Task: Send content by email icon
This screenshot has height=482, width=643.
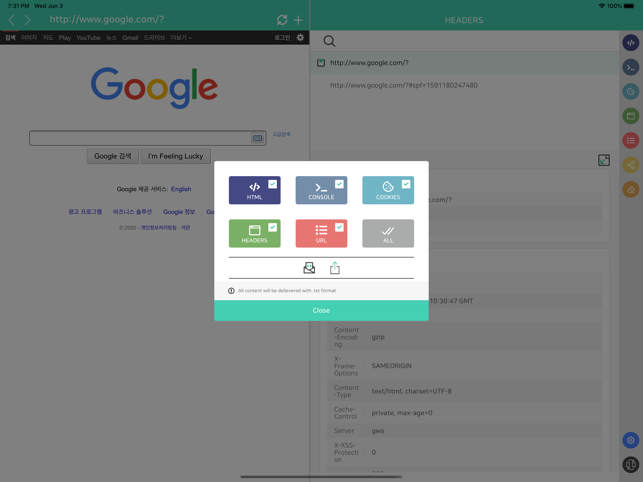Action: tap(309, 268)
